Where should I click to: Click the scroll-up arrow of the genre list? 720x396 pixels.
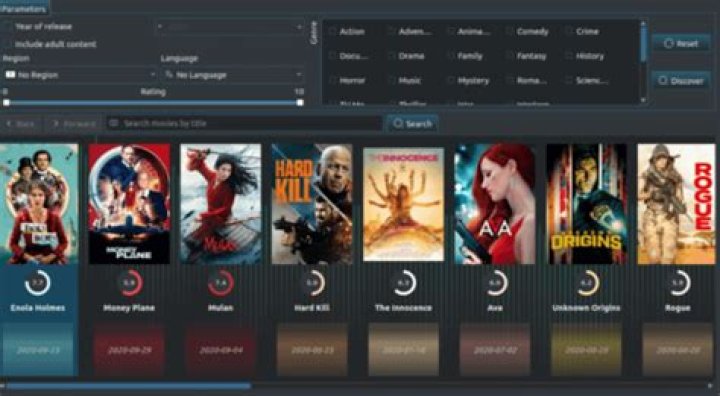[643, 23]
